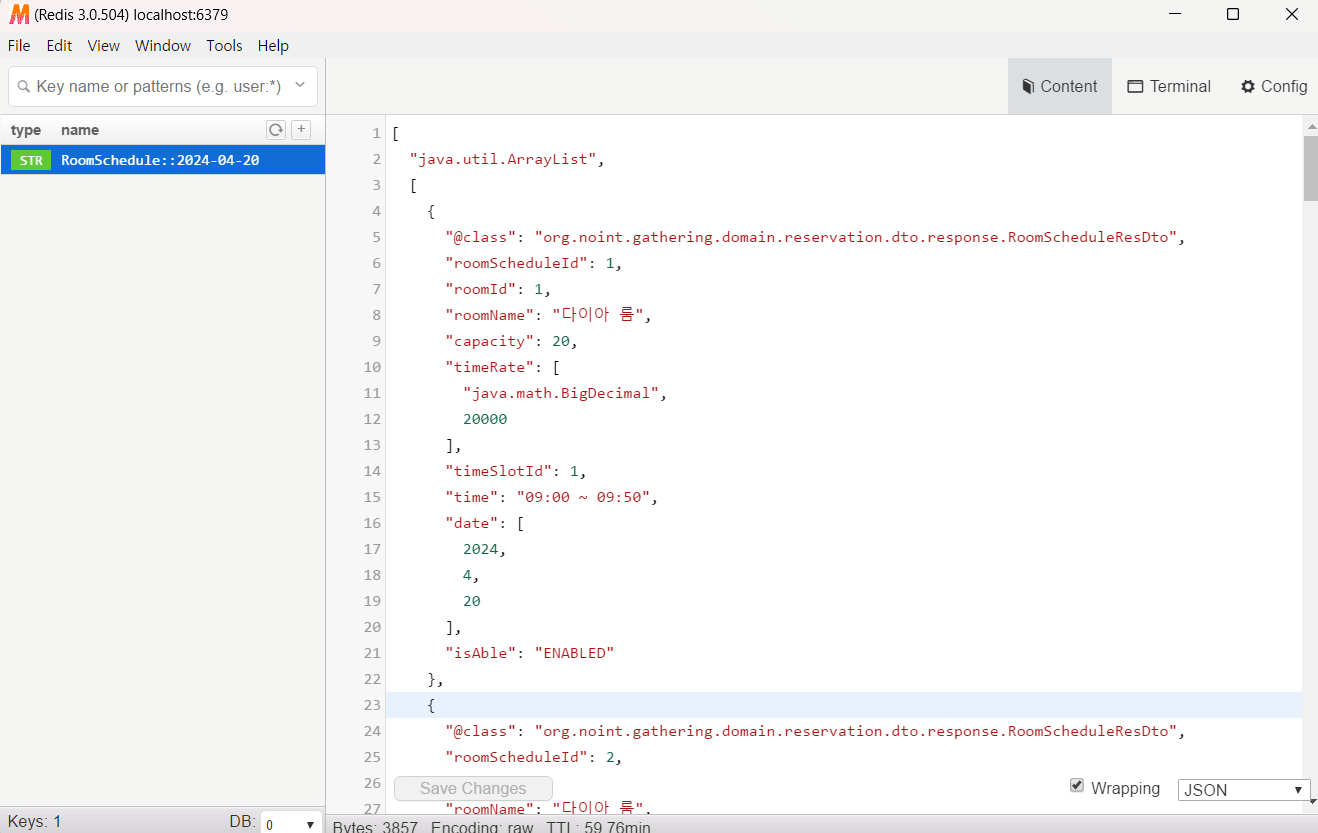Click the Keys: 1 status text
This screenshot has width=1318, height=833.
pyautogui.click(x=35, y=821)
